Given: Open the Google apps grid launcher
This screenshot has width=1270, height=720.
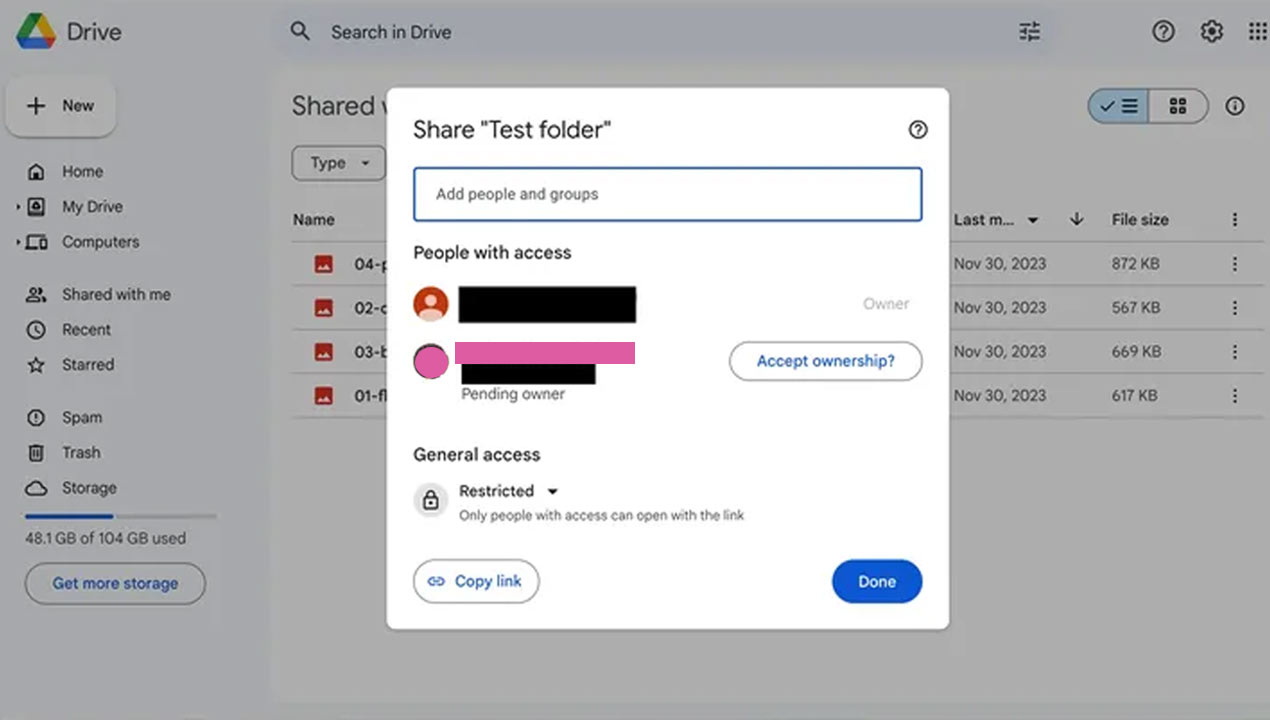Looking at the screenshot, I should [1257, 31].
